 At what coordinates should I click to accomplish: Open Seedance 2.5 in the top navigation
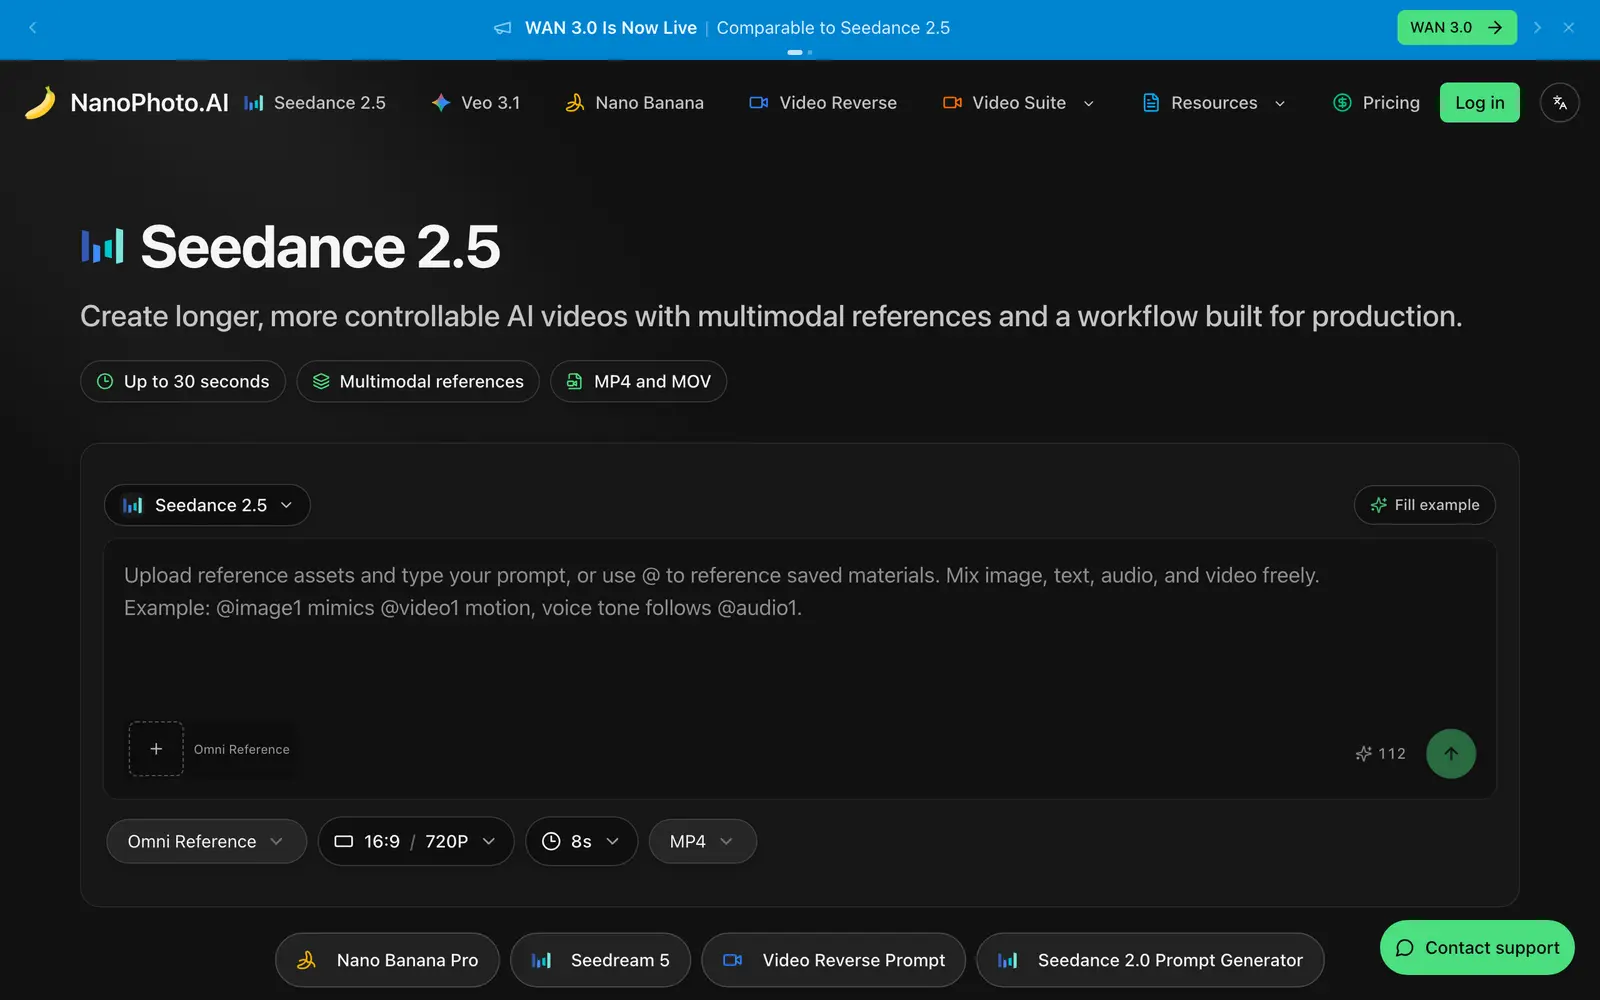click(x=315, y=103)
